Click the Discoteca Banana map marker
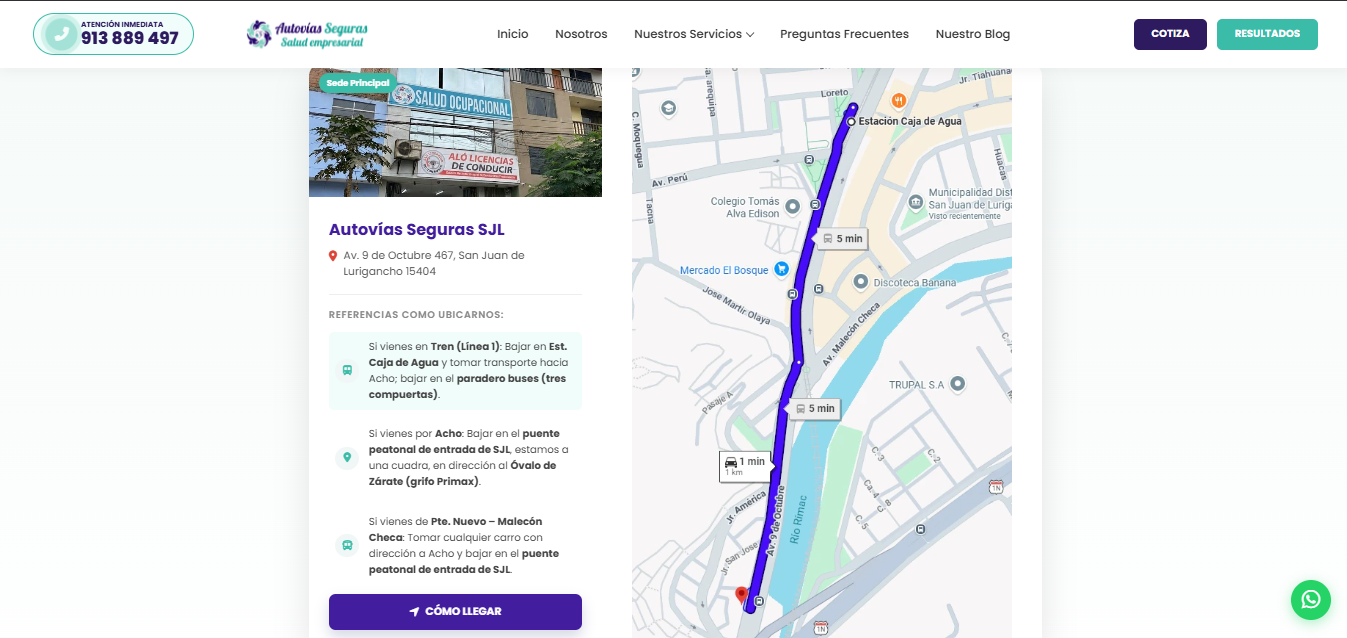 click(860, 282)
